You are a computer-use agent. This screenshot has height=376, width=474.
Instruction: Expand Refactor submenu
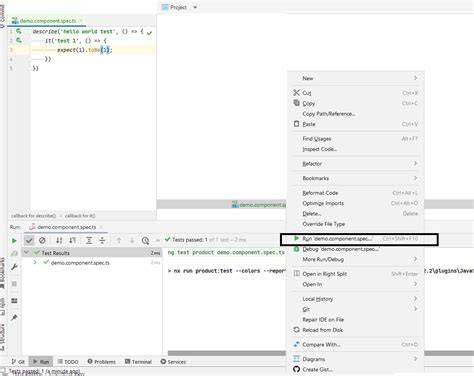point(355,164)
